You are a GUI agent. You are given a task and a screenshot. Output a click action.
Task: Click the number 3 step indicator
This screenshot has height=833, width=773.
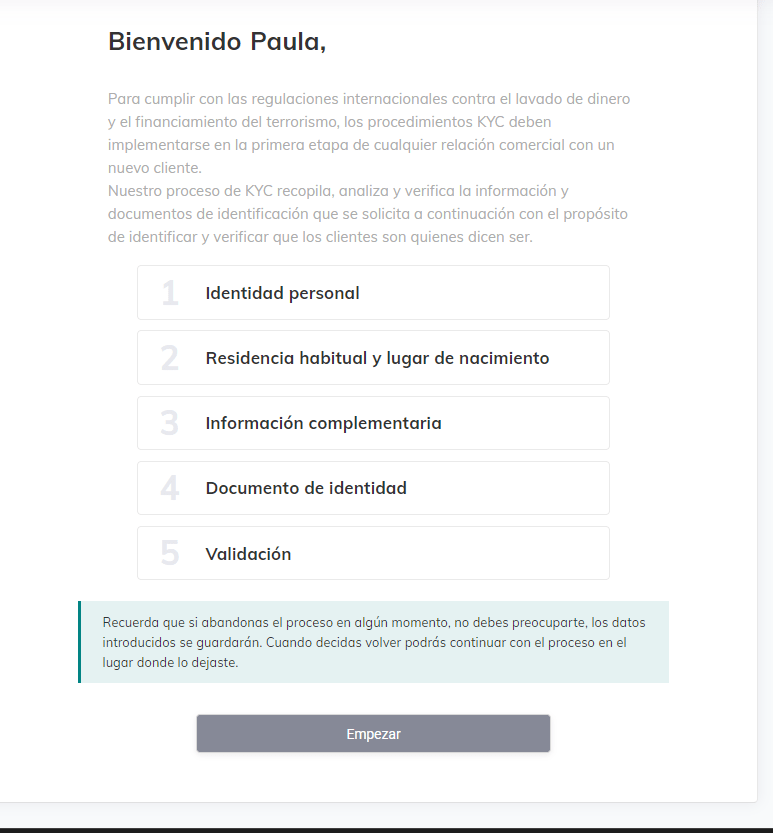click(169, 423)
